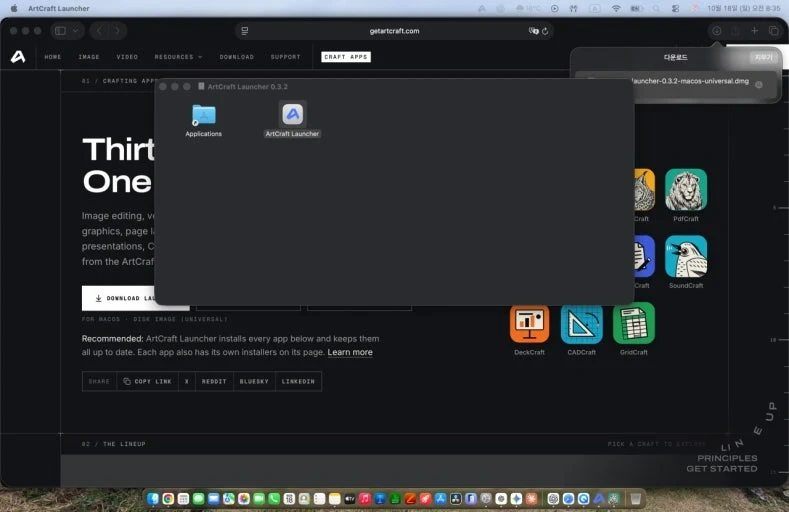Click the ArtCraft logo in the site header

[18, 57]
